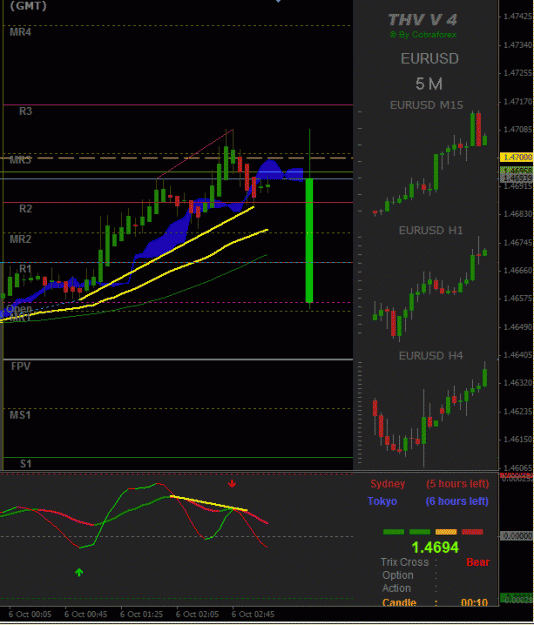
Task: Click the 6 Oct 02:45 time label
Action: point(253,614)
